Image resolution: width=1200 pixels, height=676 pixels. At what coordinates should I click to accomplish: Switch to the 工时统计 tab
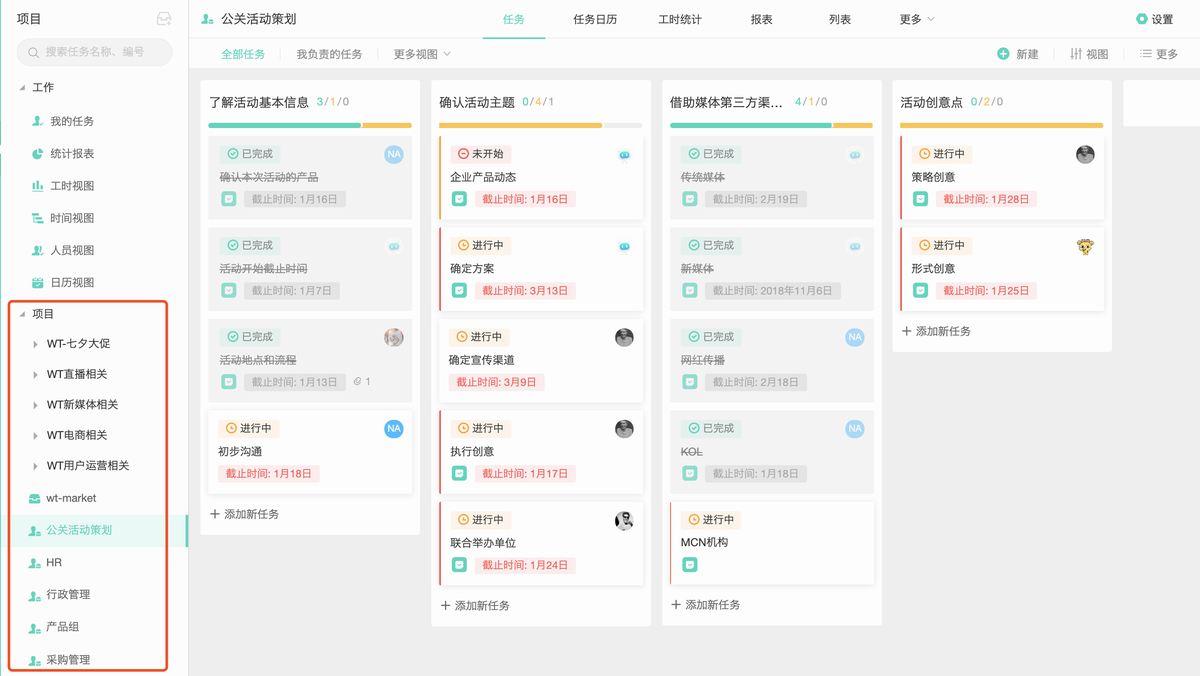click(680, 19)
